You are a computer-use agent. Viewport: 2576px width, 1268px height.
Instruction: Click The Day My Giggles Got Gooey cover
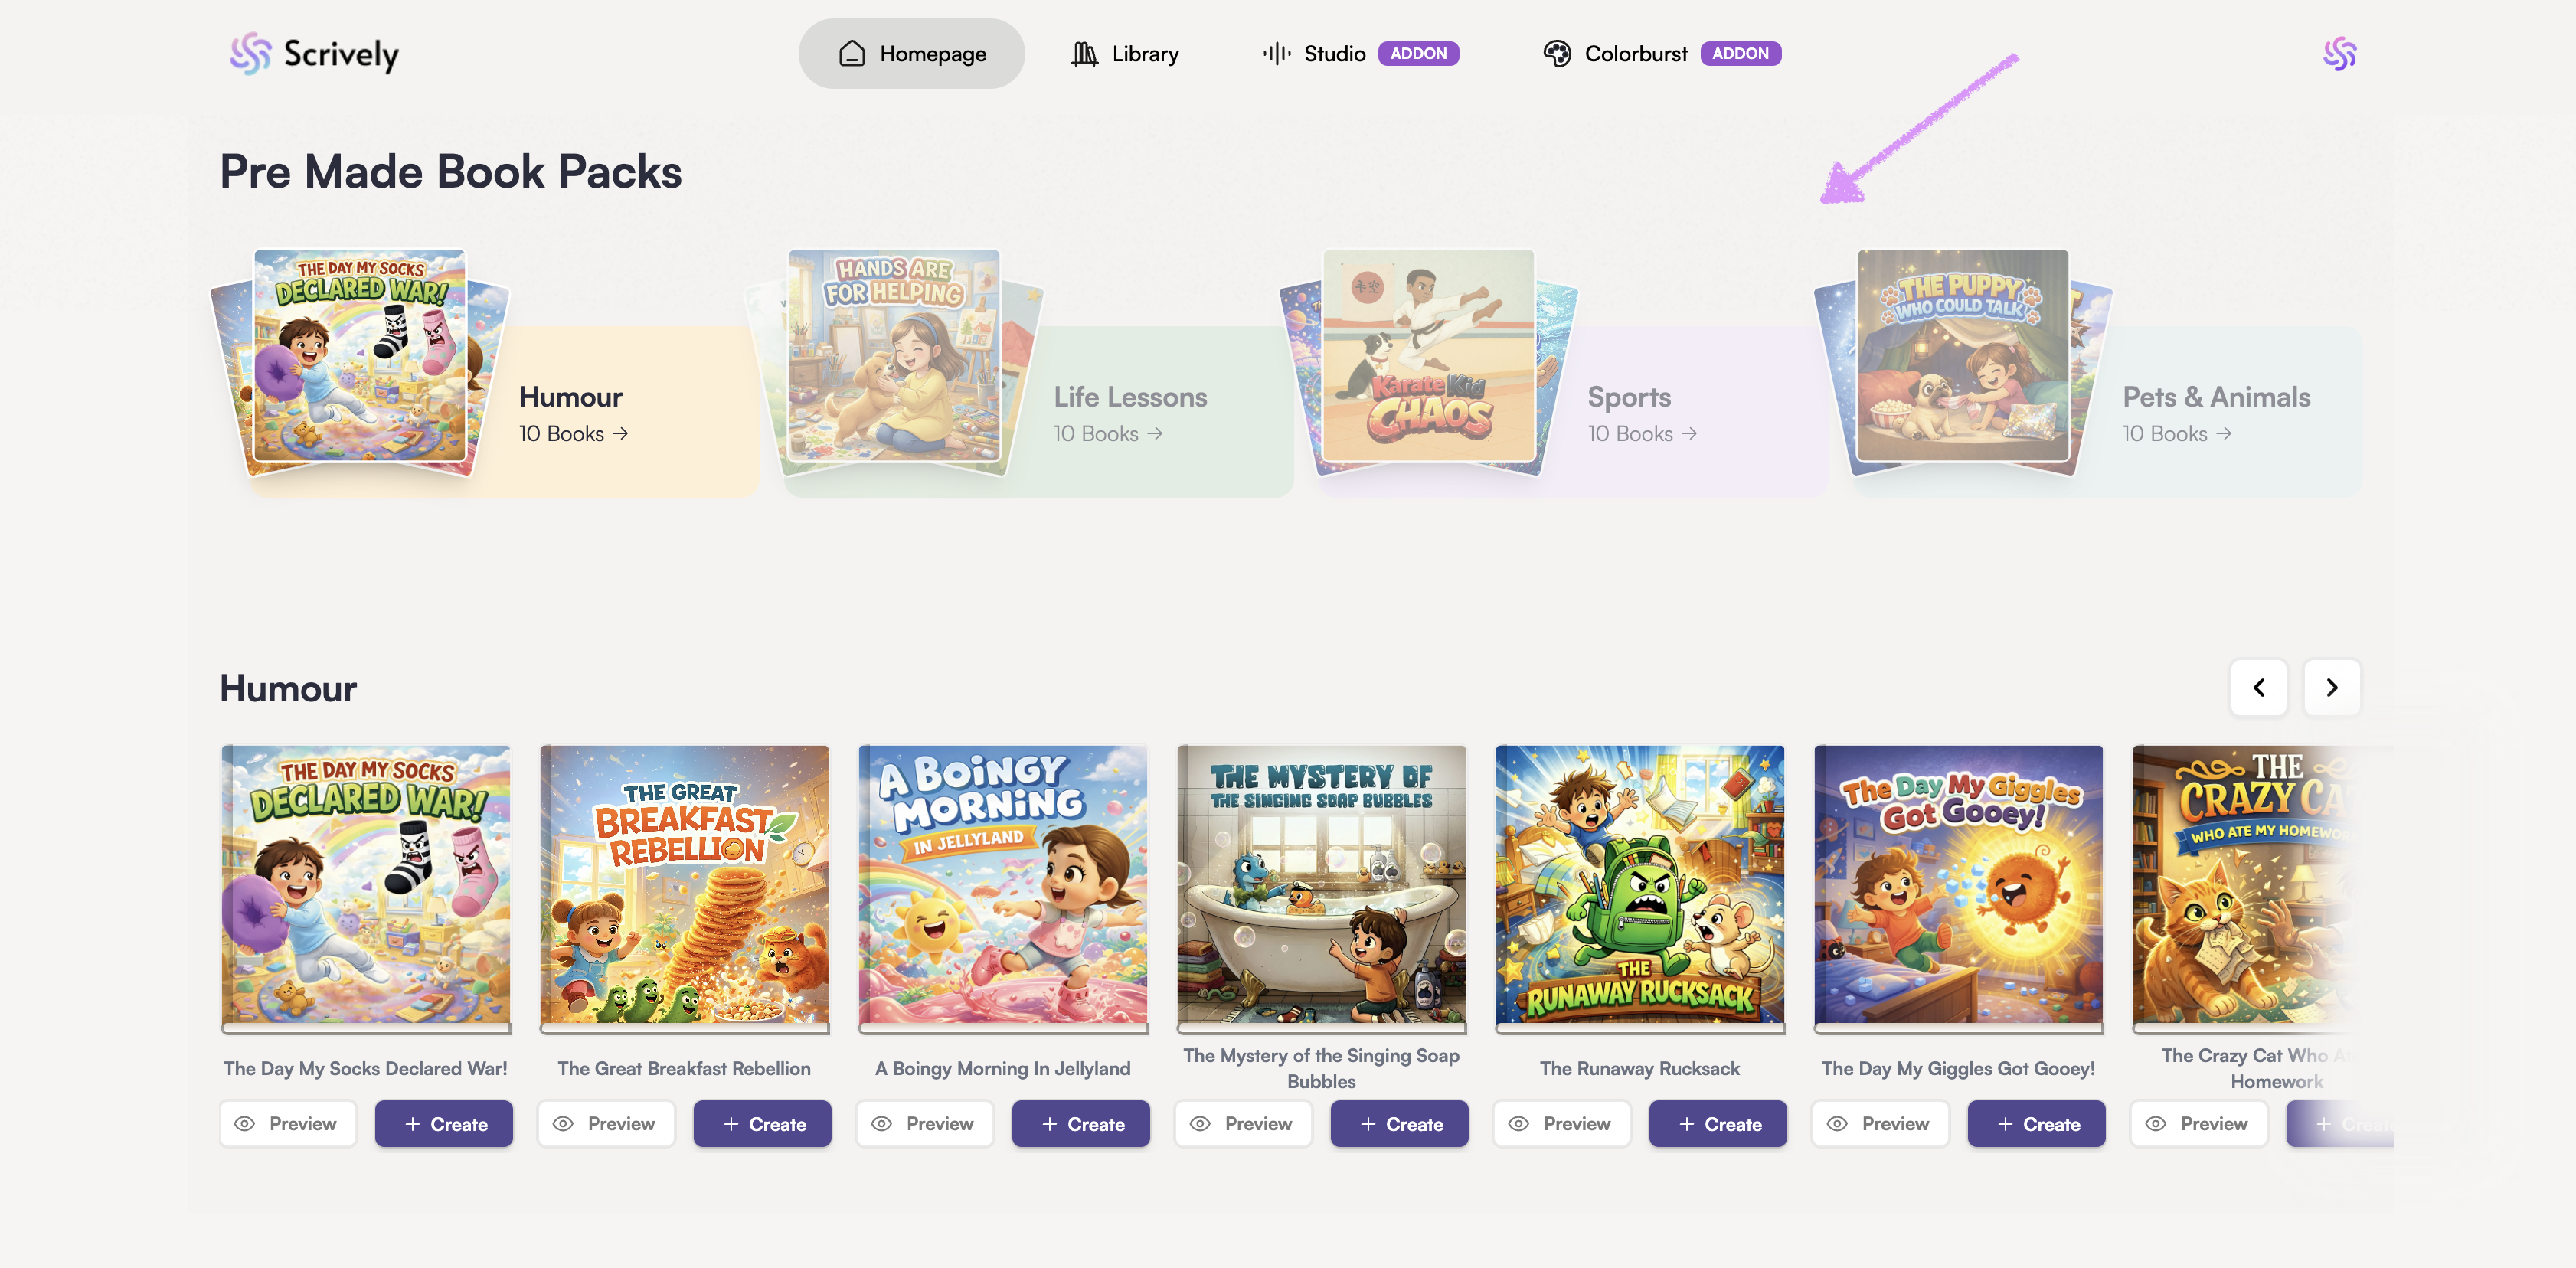tap(1957, 884)
